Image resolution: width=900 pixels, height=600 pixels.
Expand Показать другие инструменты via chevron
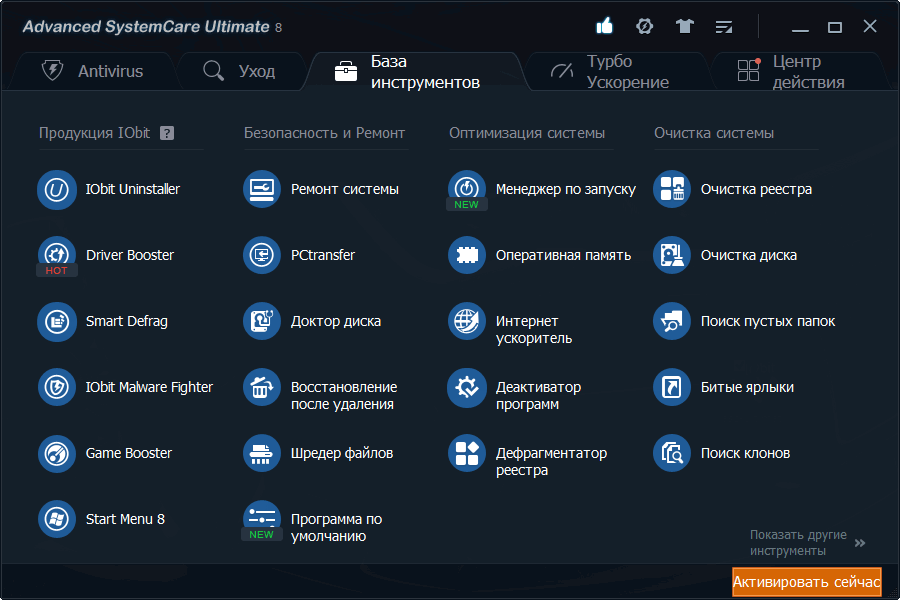(858, 543)
